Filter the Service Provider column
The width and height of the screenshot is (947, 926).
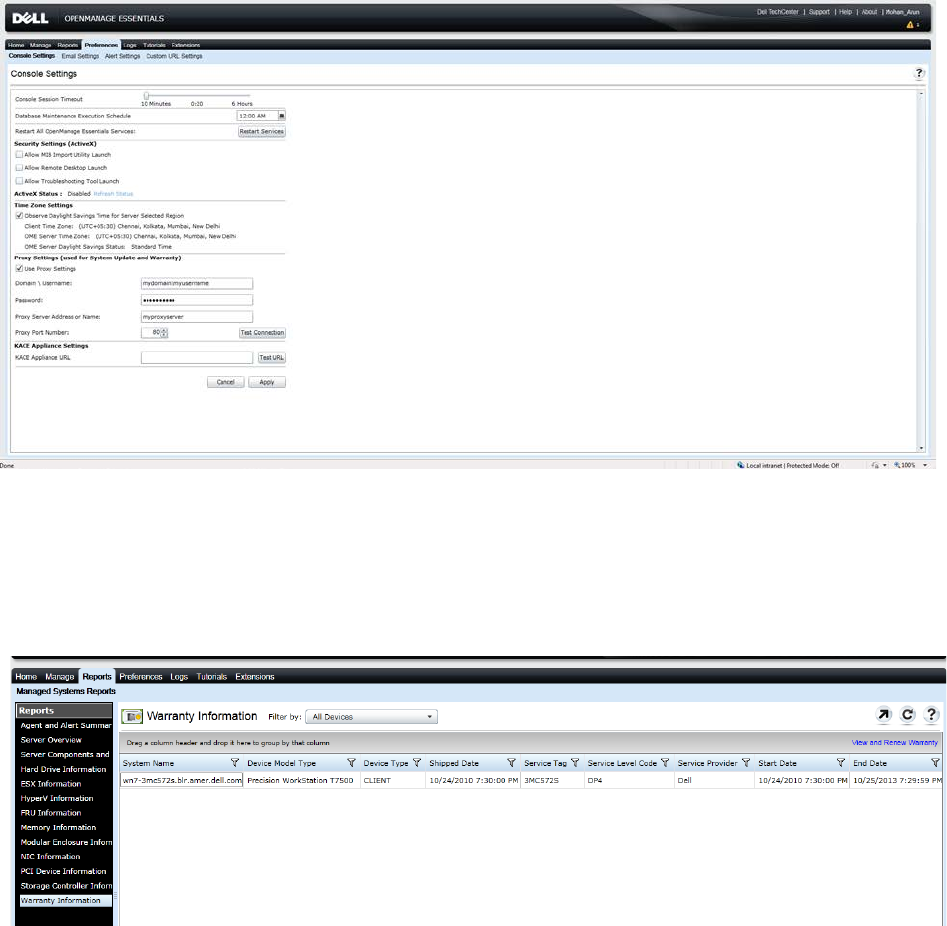746,763
